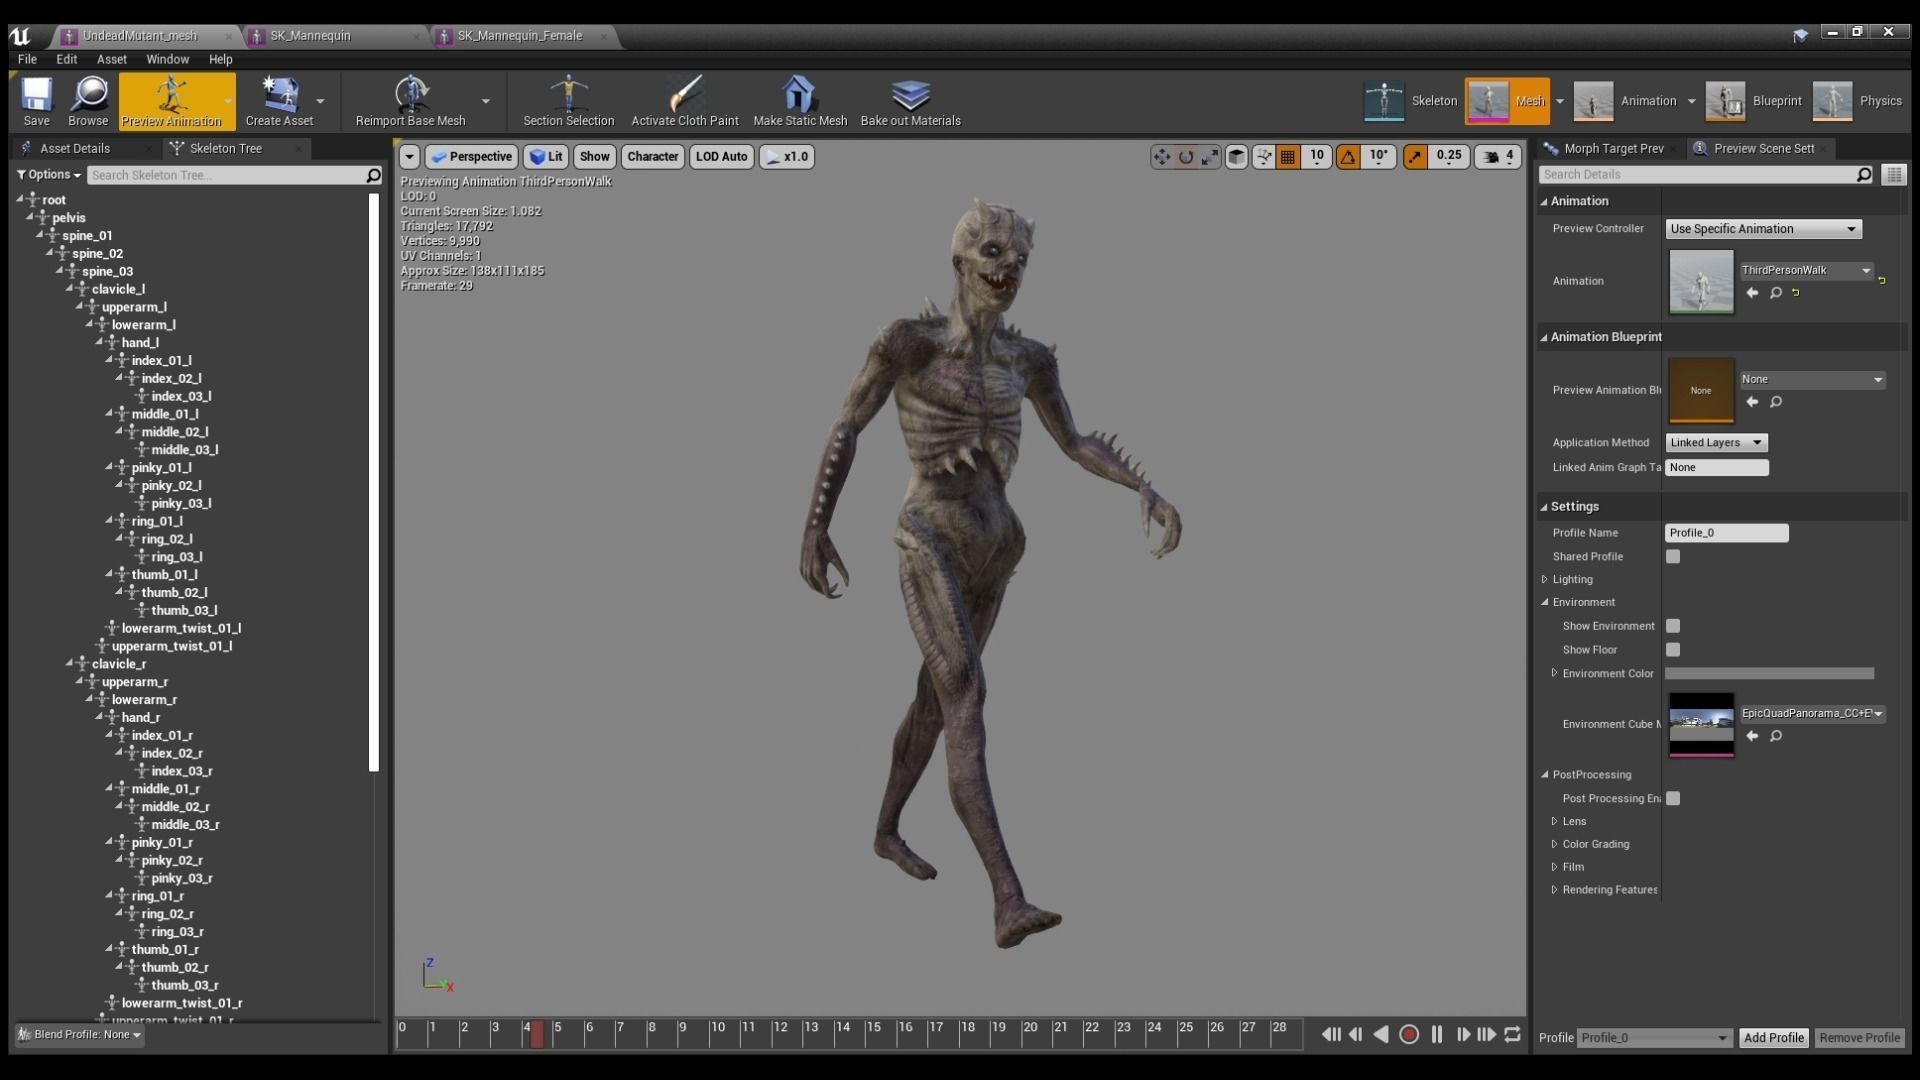The width and height of the screenshot is (1920, 1080).
Task: Click the ThirdPersonWalk animation thumbnail
Action: click(1701, 282)
